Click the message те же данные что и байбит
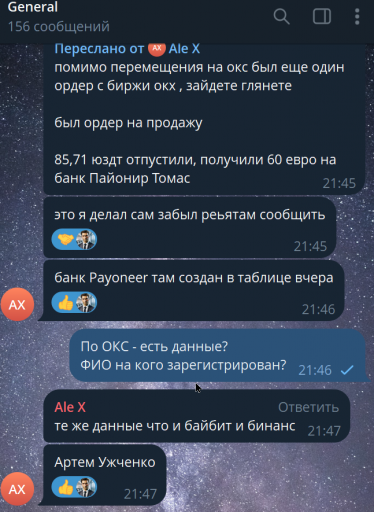This screenshot has width=374, height=512. coord(174,426)
